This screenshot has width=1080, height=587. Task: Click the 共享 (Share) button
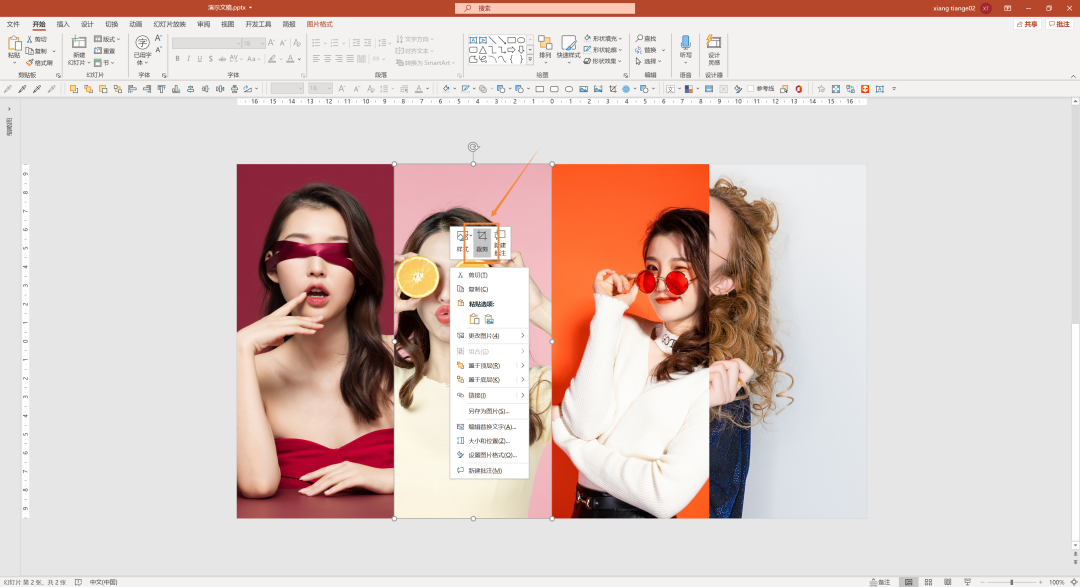1027,24
